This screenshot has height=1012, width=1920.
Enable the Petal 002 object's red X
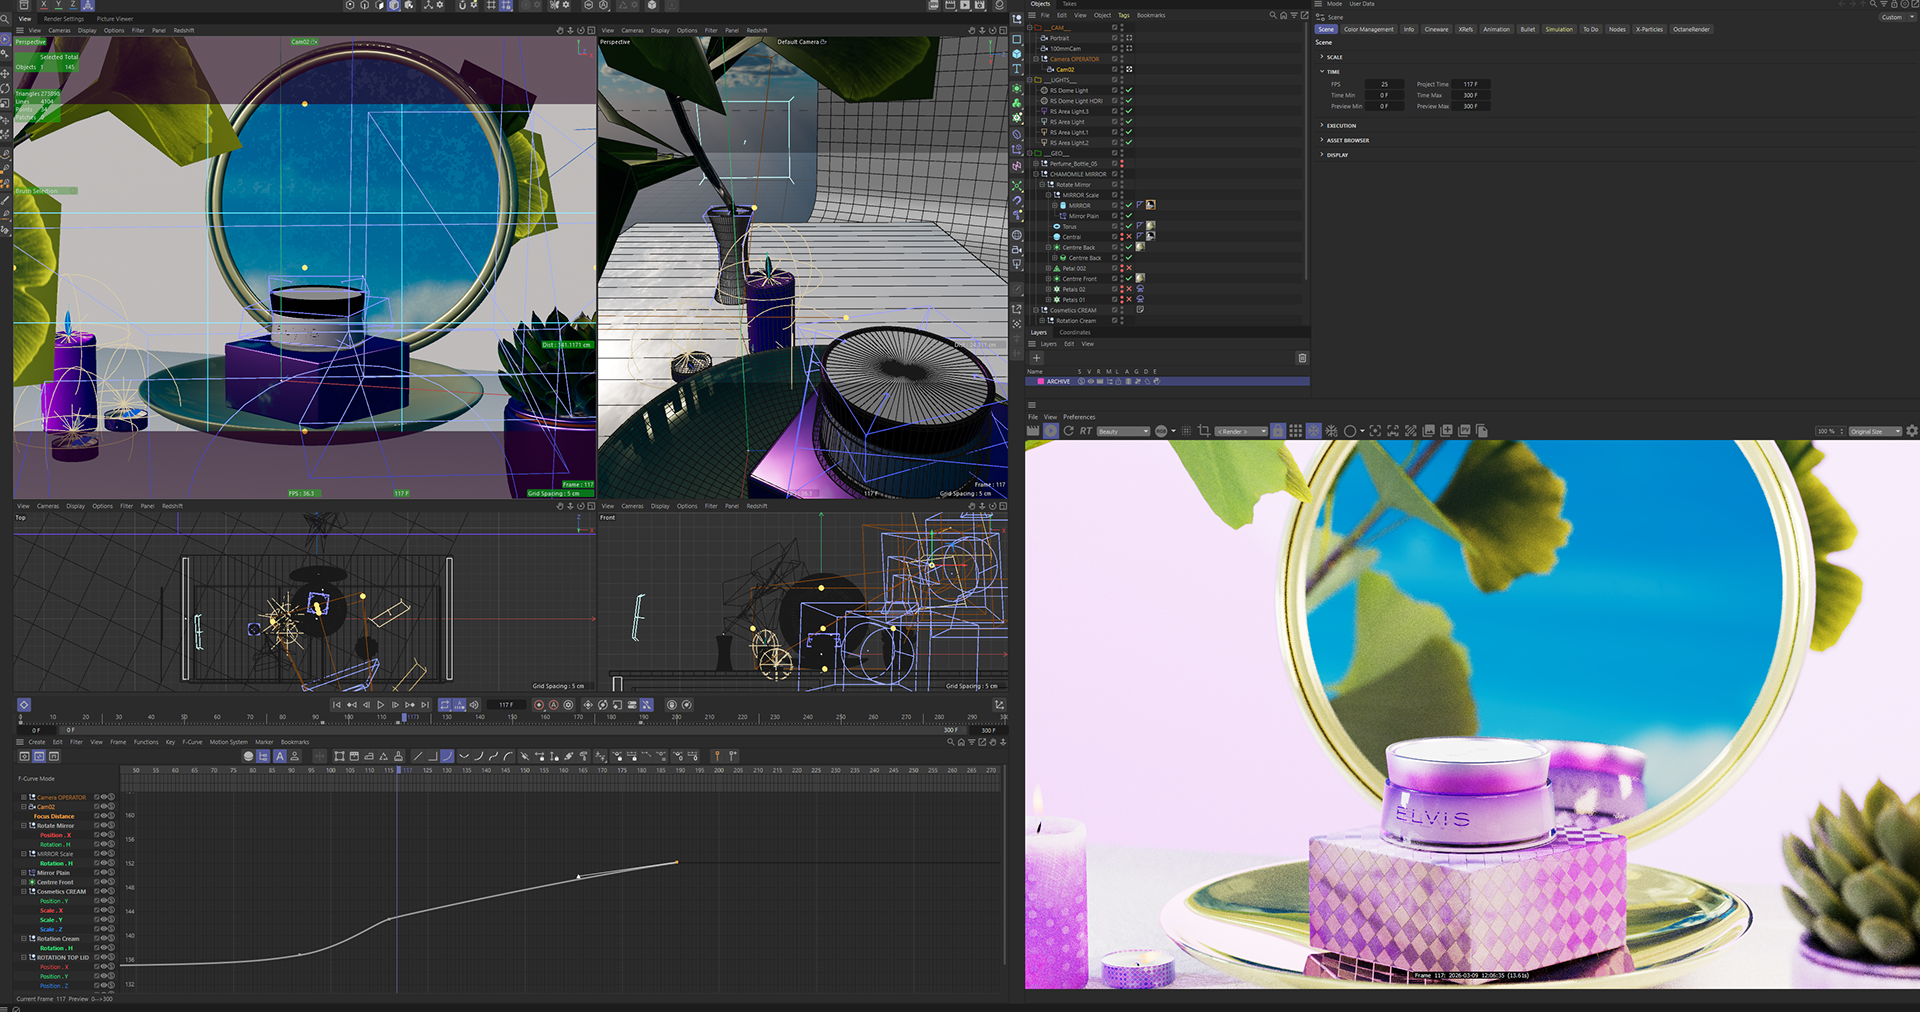tap(1129, 268)
